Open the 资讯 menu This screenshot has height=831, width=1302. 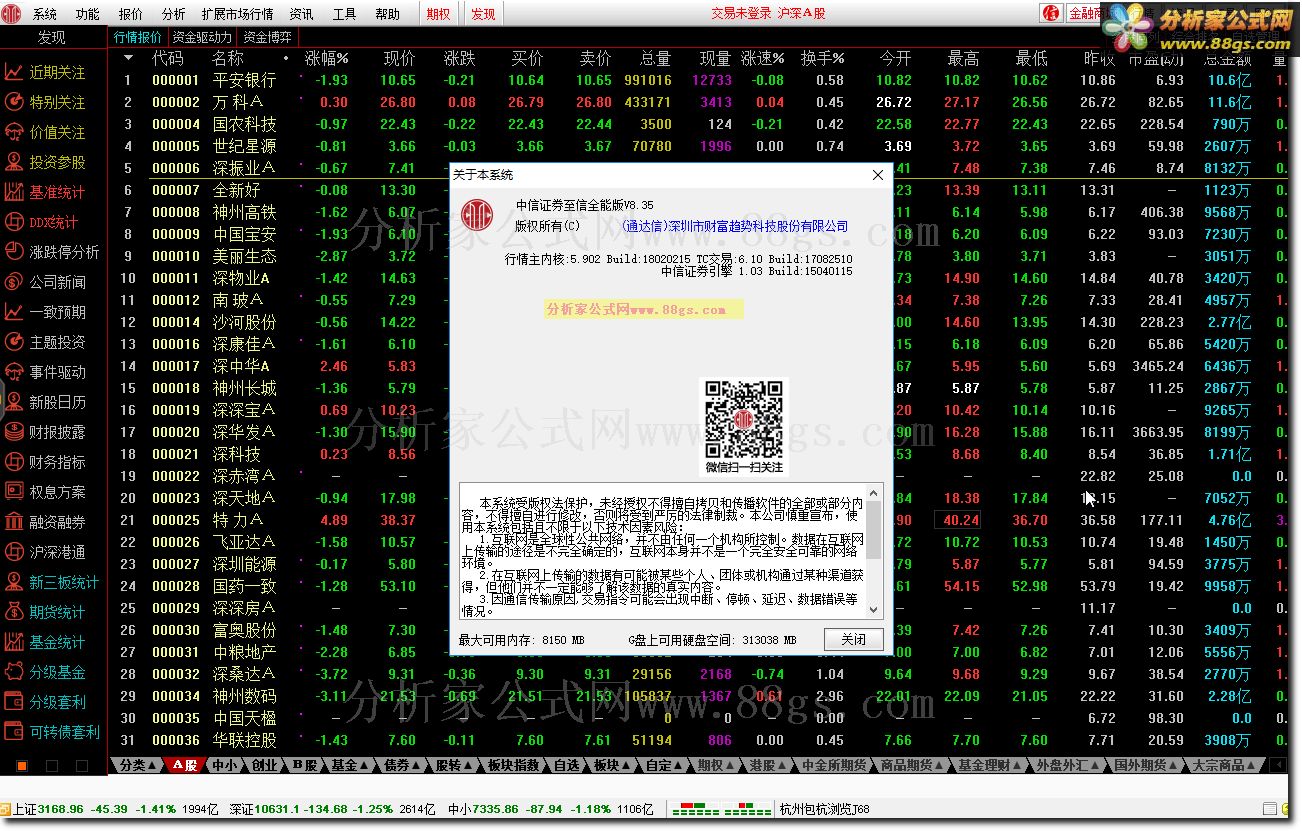pos(301,14)
